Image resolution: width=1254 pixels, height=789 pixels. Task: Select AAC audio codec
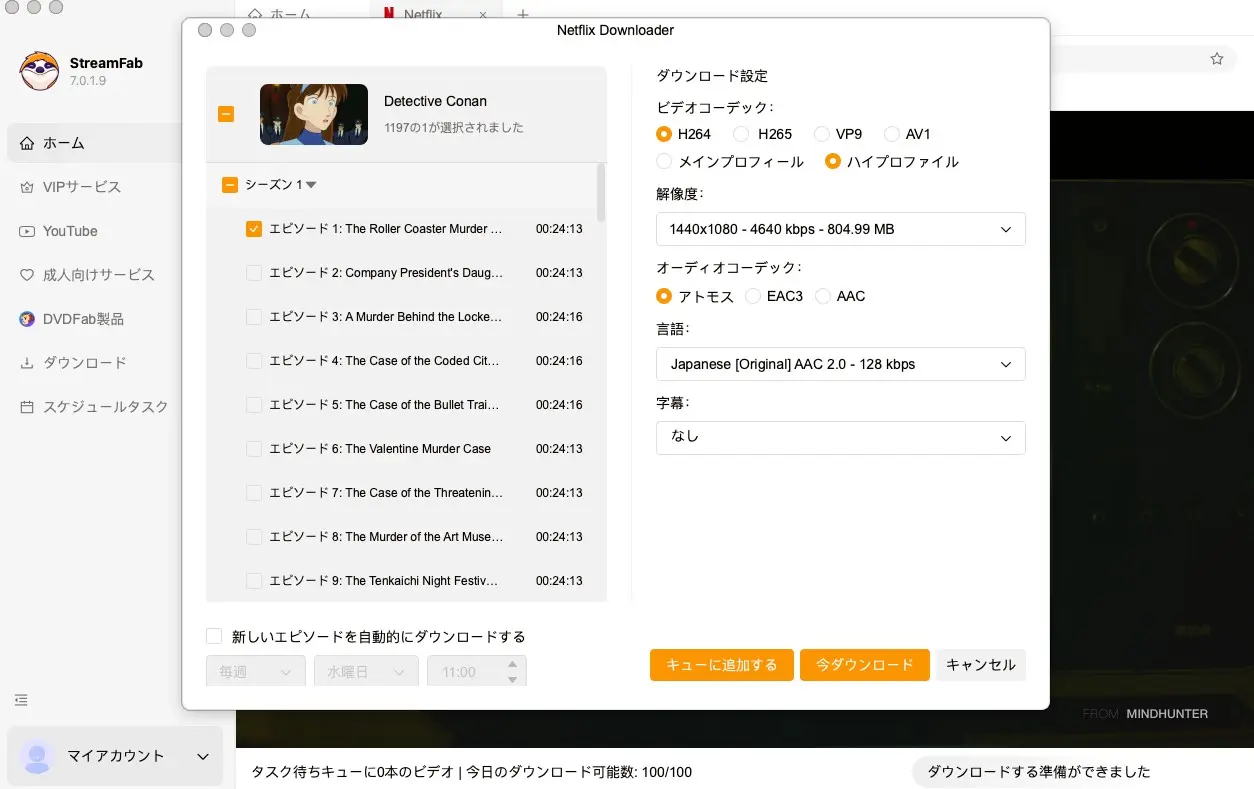tap(823, 296)
